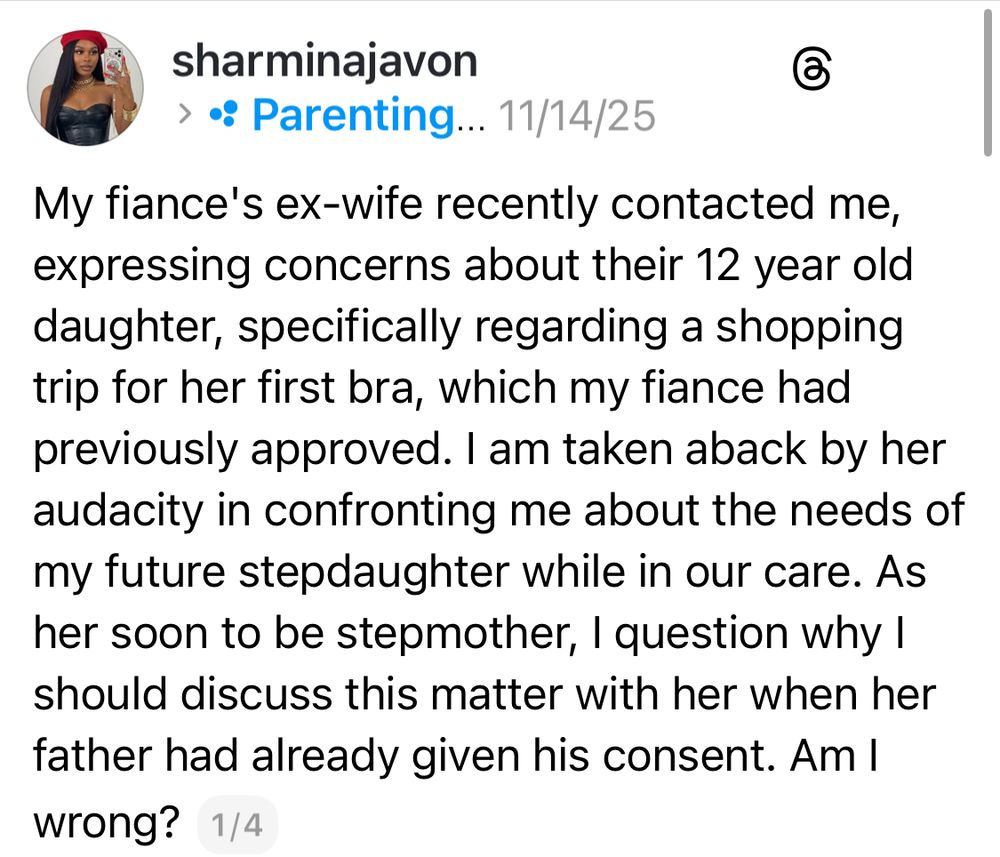Click the line "should discuss this matter with her"
The width and height of the screenshot is (1000, 857).
tap(484, 694)
